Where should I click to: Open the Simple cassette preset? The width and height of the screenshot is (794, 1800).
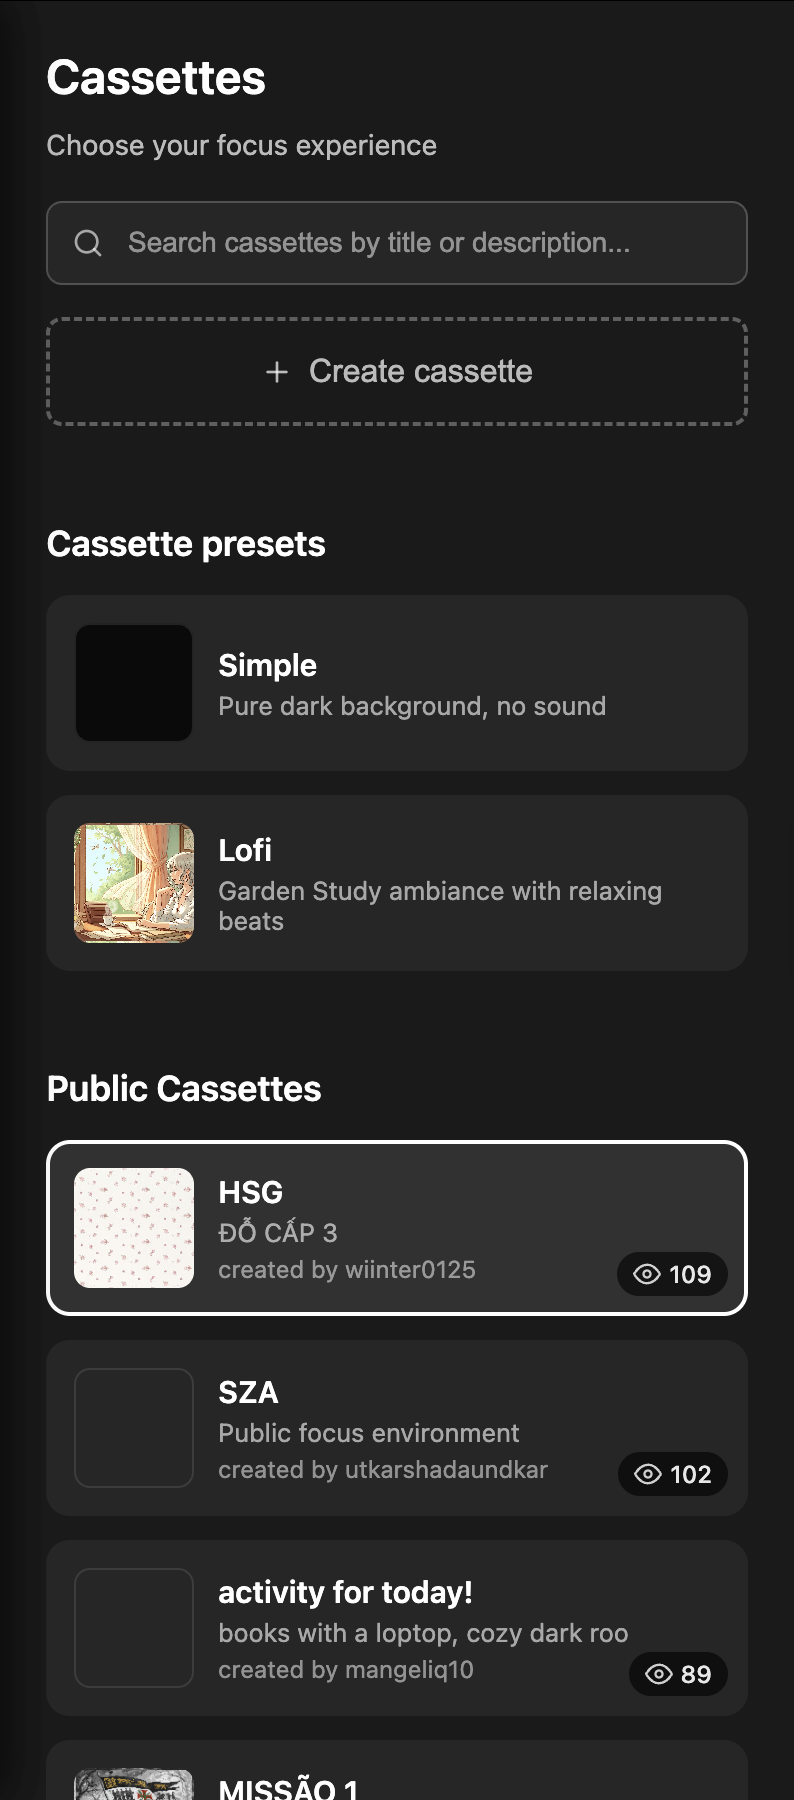tap(397, 683)
